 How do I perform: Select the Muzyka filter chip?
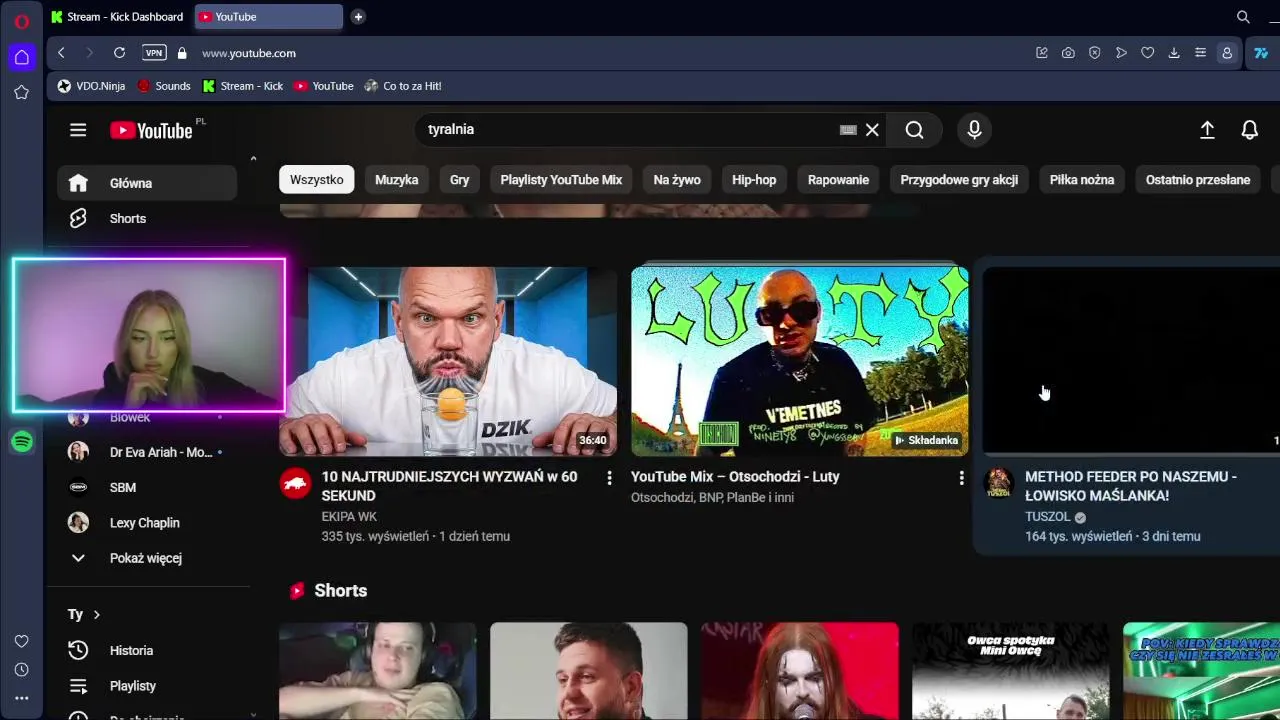pos(396,180)
